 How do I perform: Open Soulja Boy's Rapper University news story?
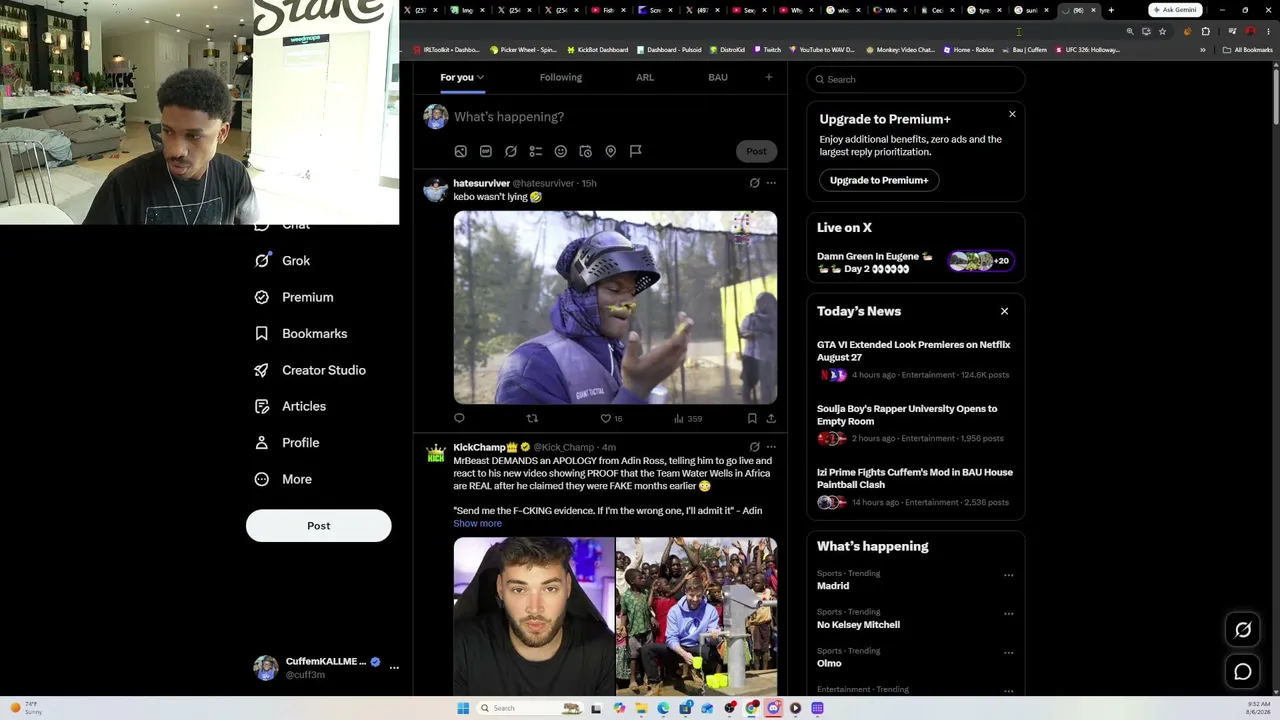point(915,423)
